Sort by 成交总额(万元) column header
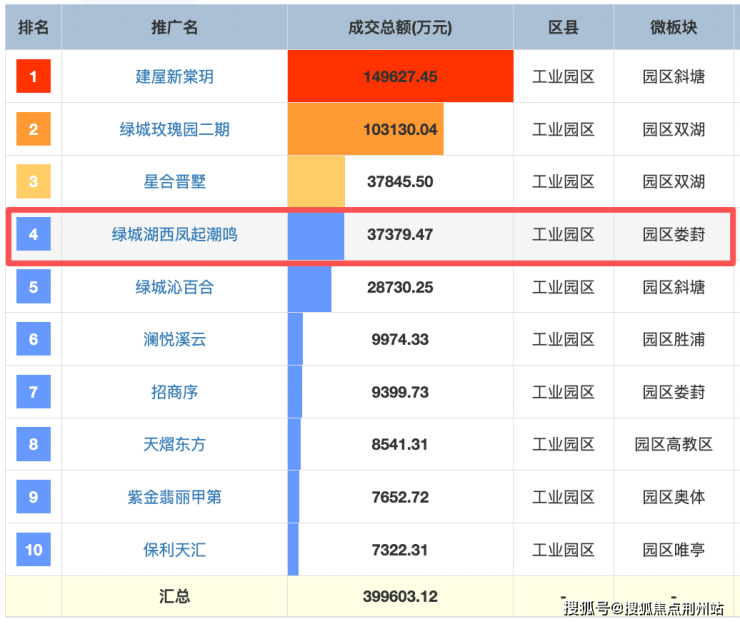Screen dimensions: 740x624 [x=400, y=27]
